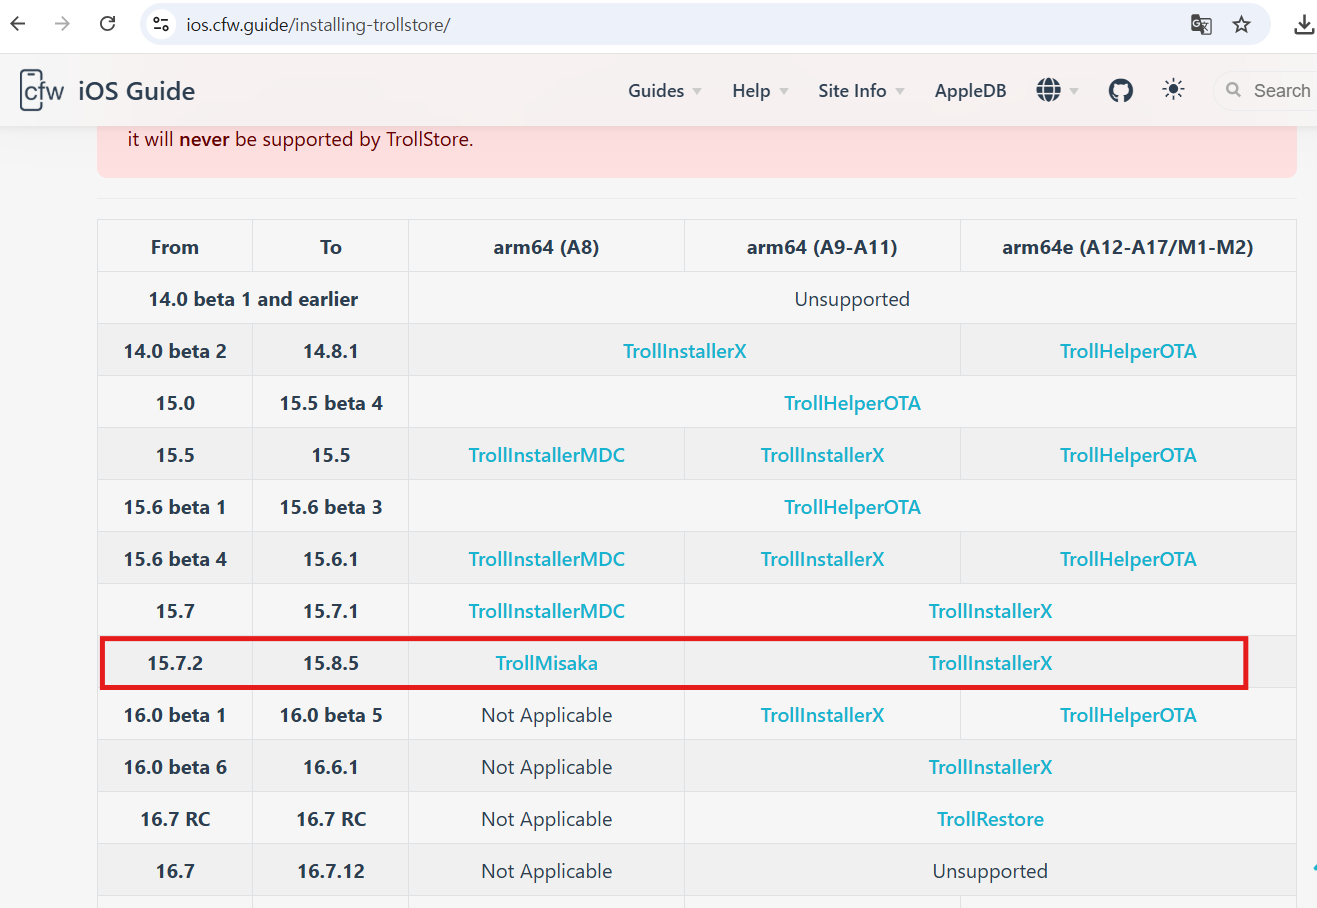Reload the page with the refresh icon
1317x908 pixels.
coord(107,24)
